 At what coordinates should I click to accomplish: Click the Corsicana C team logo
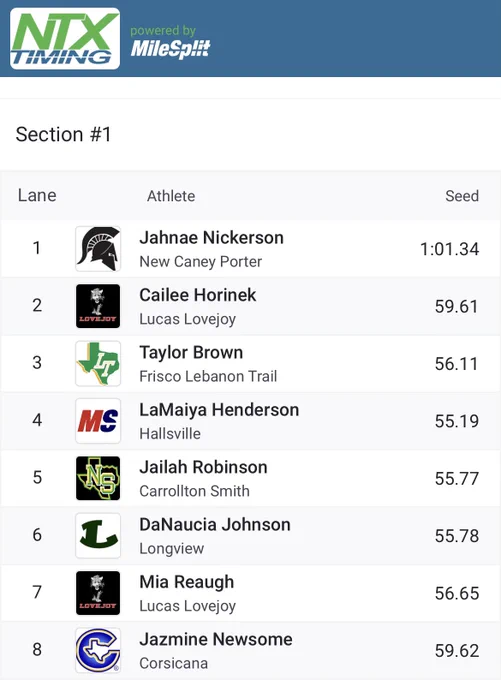pos(98,650)
